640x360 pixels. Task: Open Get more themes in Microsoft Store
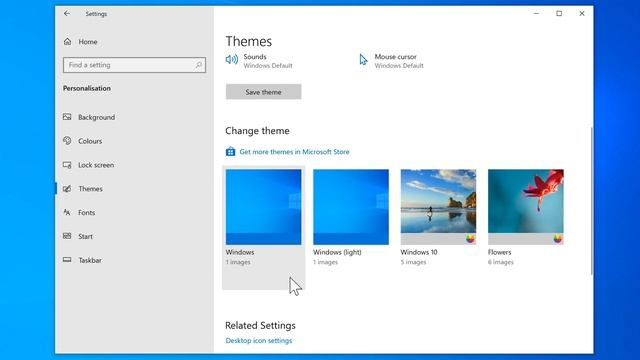click(294, 152)
